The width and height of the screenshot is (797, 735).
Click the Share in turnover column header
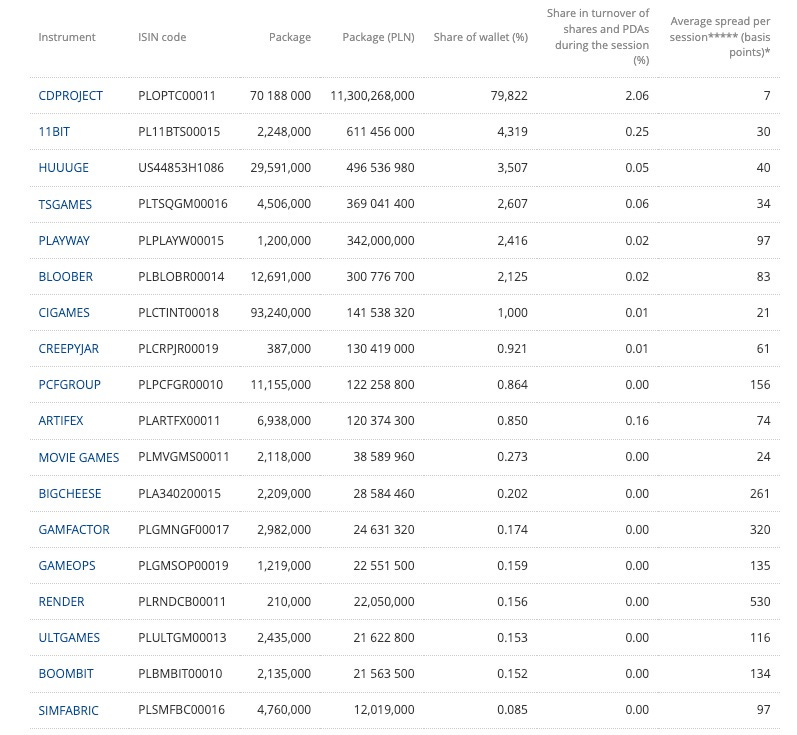coord(598,37)
